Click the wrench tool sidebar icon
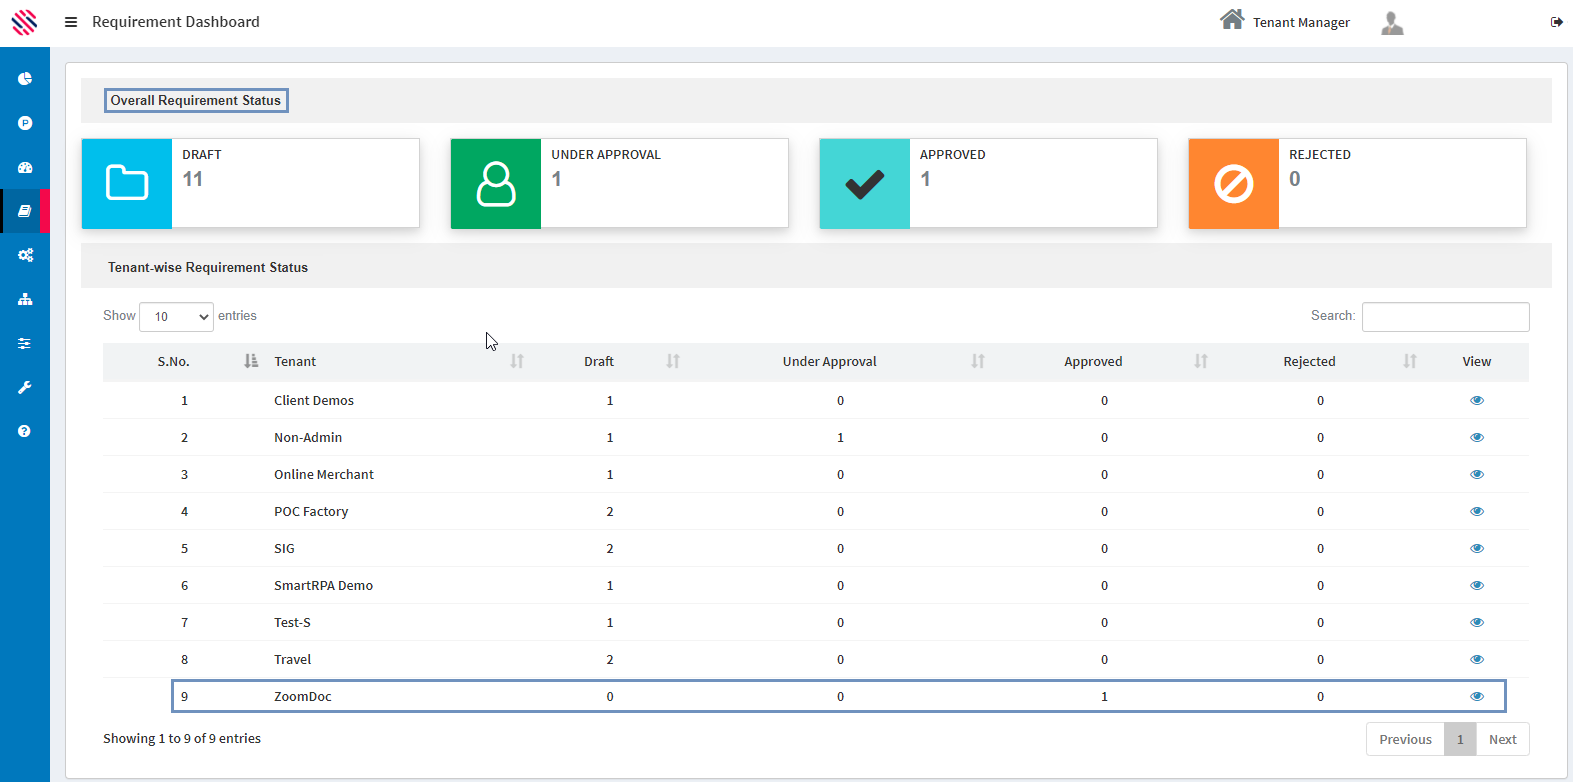The width and height of the screenshot is (1573, 782). tap(25, 387)
